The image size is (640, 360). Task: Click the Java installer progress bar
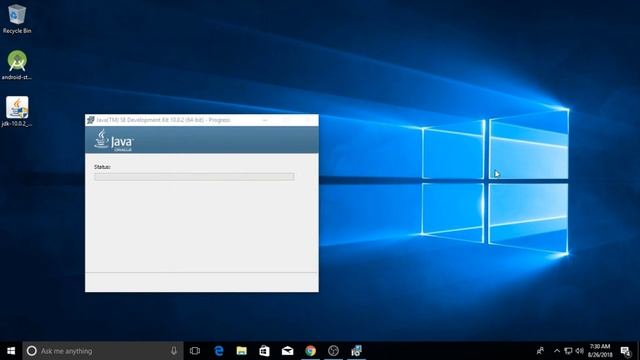194,176
